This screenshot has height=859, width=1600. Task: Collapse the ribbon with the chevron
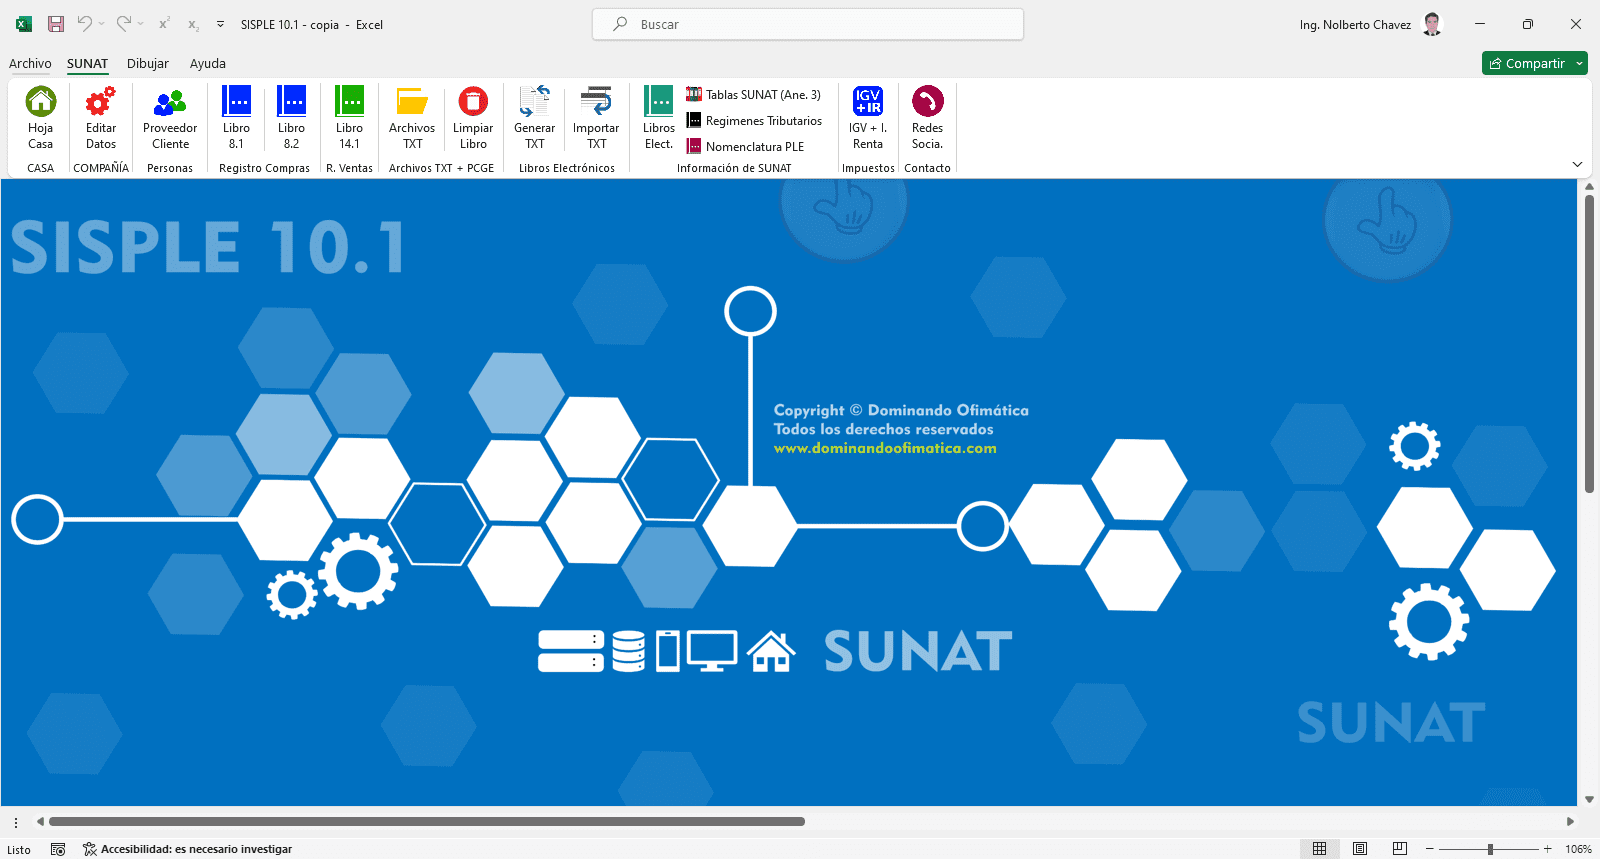pyautogui.click(x=1577, y=164)
